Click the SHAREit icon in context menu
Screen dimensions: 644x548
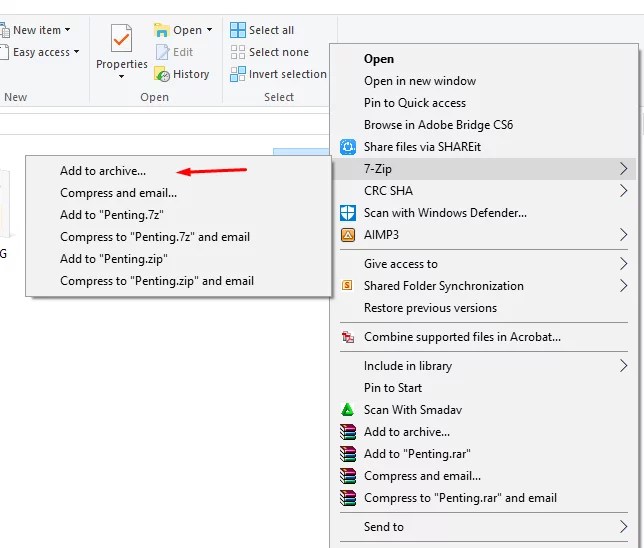(x=348, y=147)
